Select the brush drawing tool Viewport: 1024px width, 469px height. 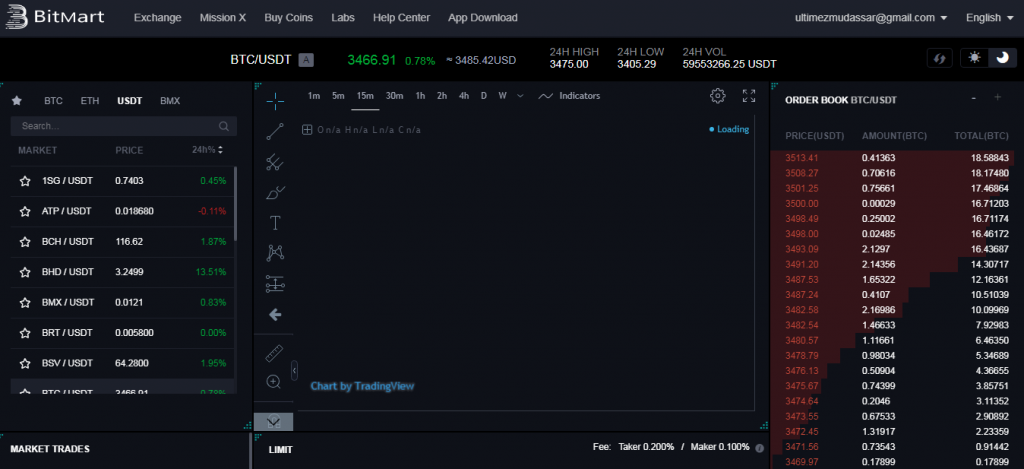tap(275, 193)
